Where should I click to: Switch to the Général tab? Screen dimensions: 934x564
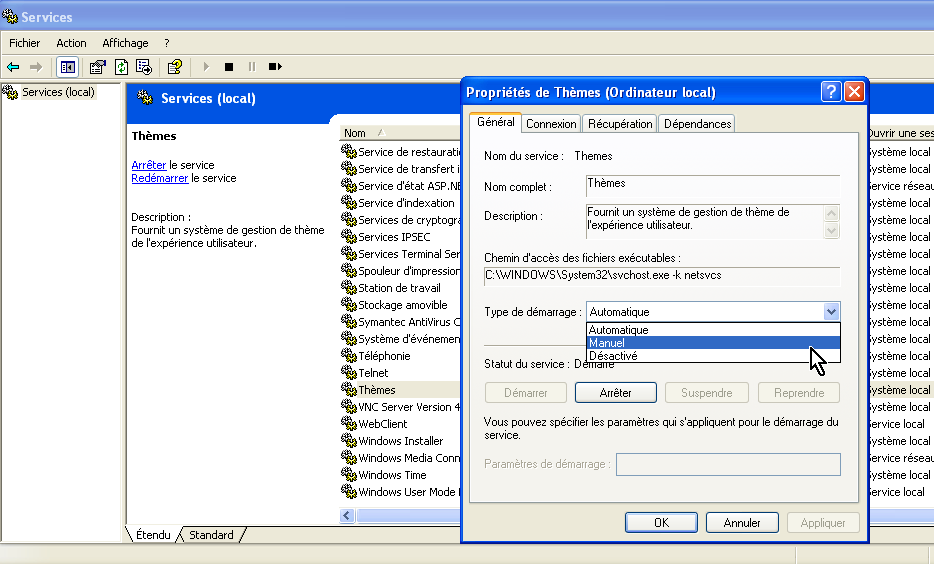(496, 121)
